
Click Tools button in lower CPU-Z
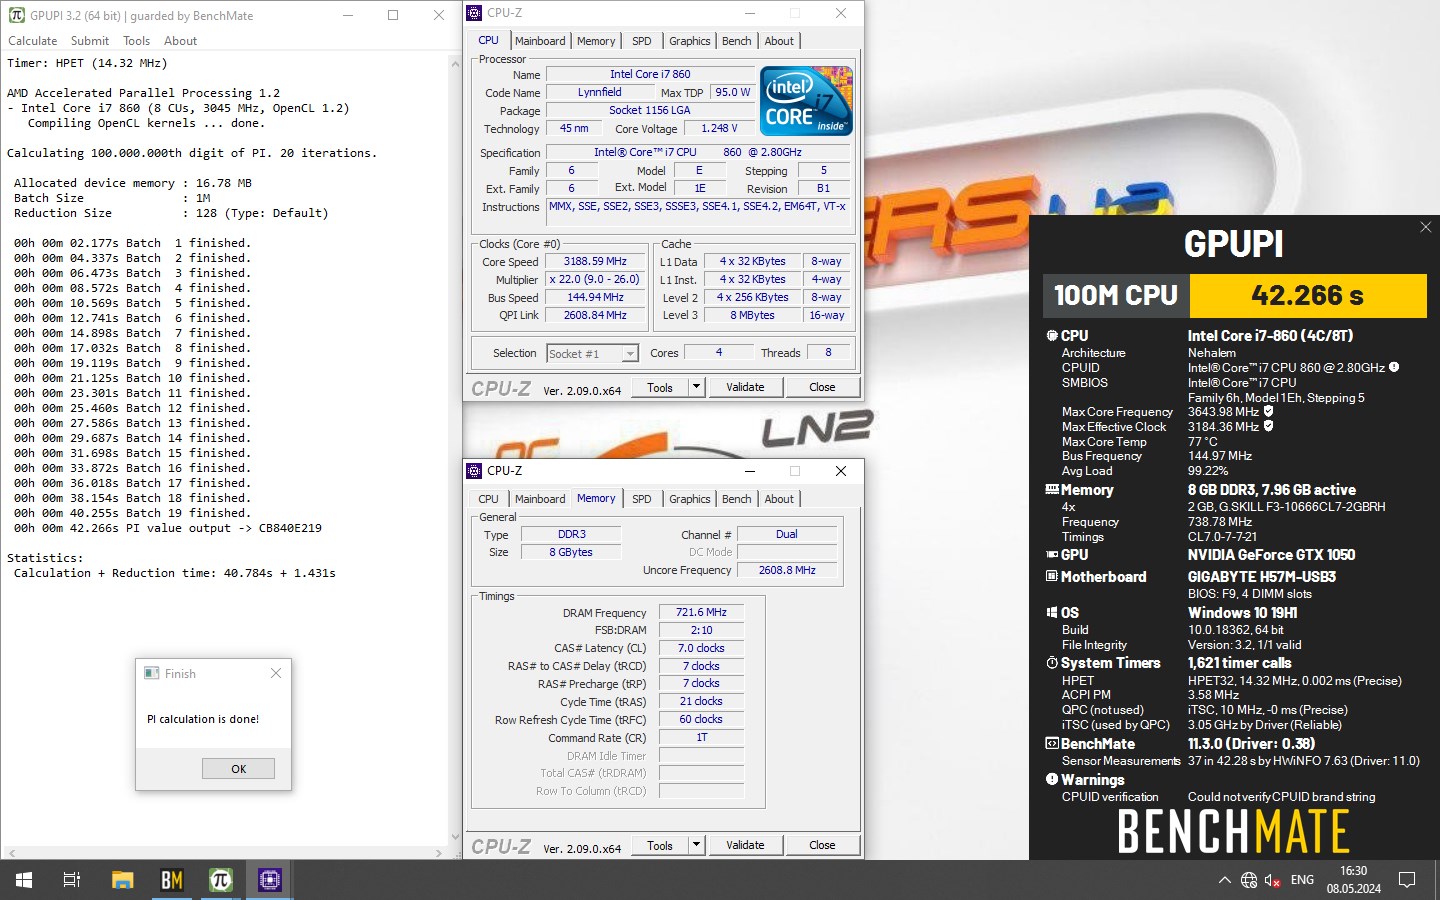[660, 845]
